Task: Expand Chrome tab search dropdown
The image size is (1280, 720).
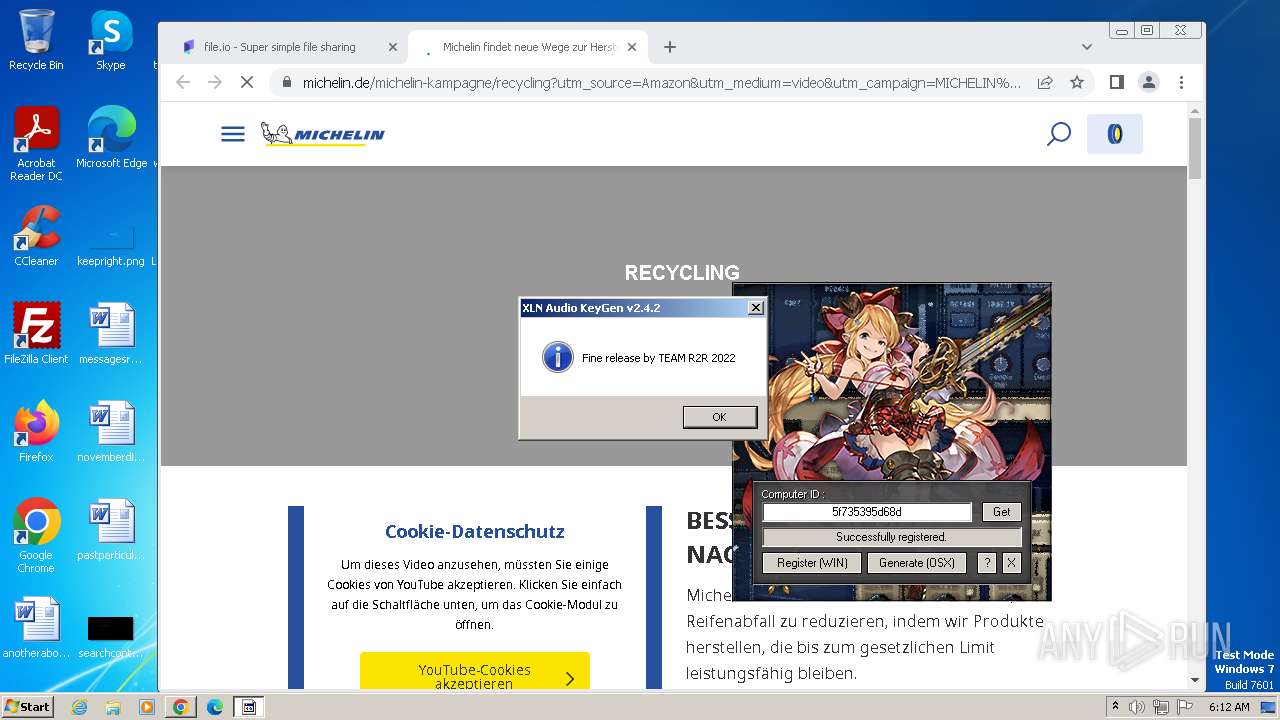Action: [1087, 47]
